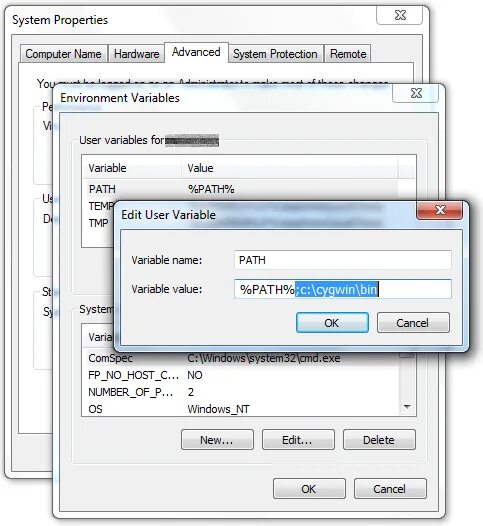Select the PATH user variable row

click(x=240, y=189)
